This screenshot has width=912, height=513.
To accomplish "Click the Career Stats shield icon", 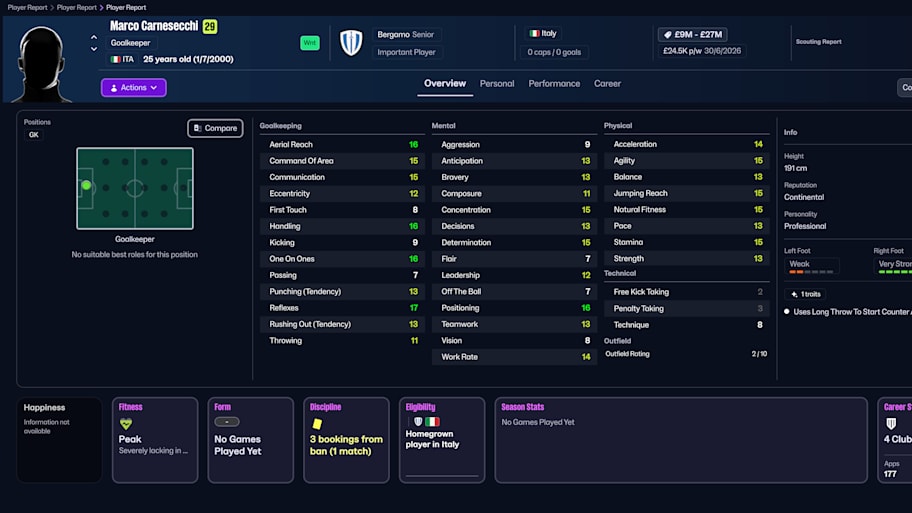I will pos(890,423).
